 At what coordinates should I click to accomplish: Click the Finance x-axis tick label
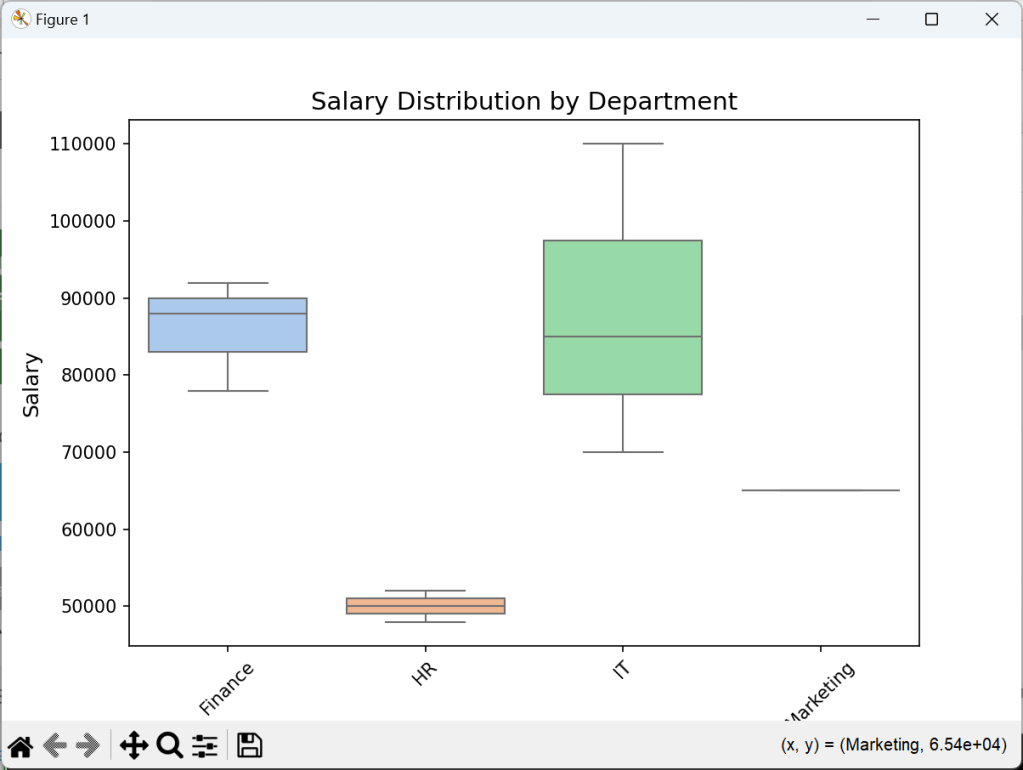[x=226, y=688]
